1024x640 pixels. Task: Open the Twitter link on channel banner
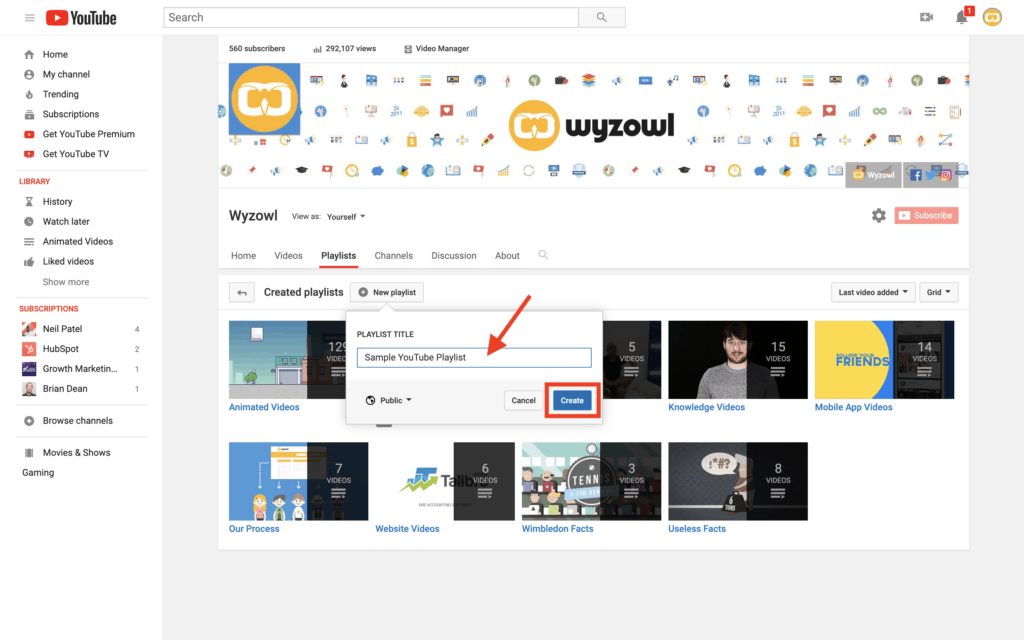click(x=931, y=175)
